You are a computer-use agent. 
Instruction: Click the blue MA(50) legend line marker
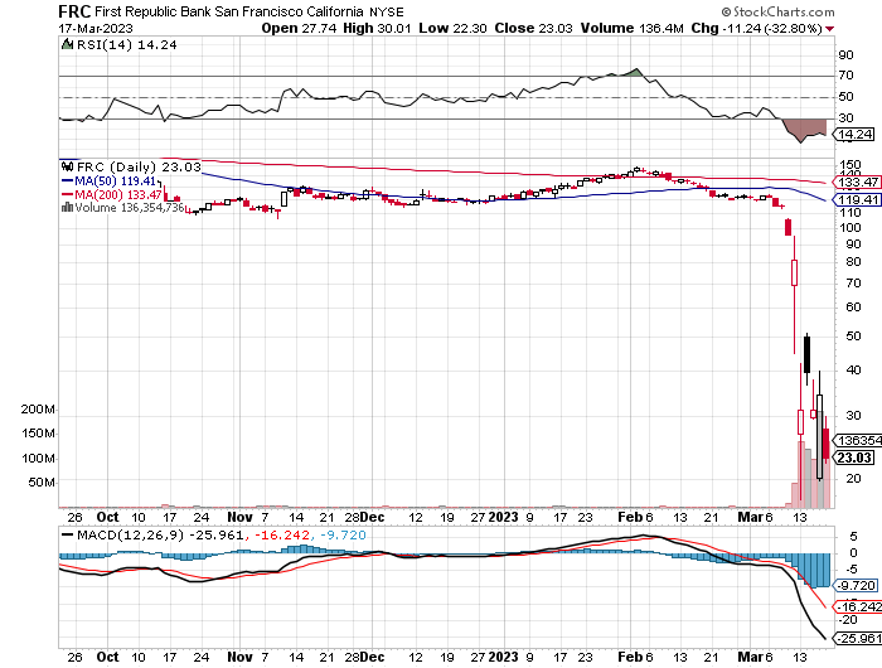(x=68, y=180)
